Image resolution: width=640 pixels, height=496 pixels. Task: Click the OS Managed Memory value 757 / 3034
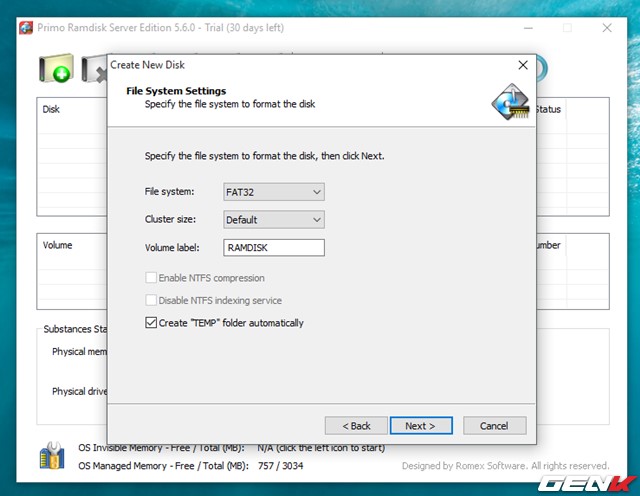point(280,466)
